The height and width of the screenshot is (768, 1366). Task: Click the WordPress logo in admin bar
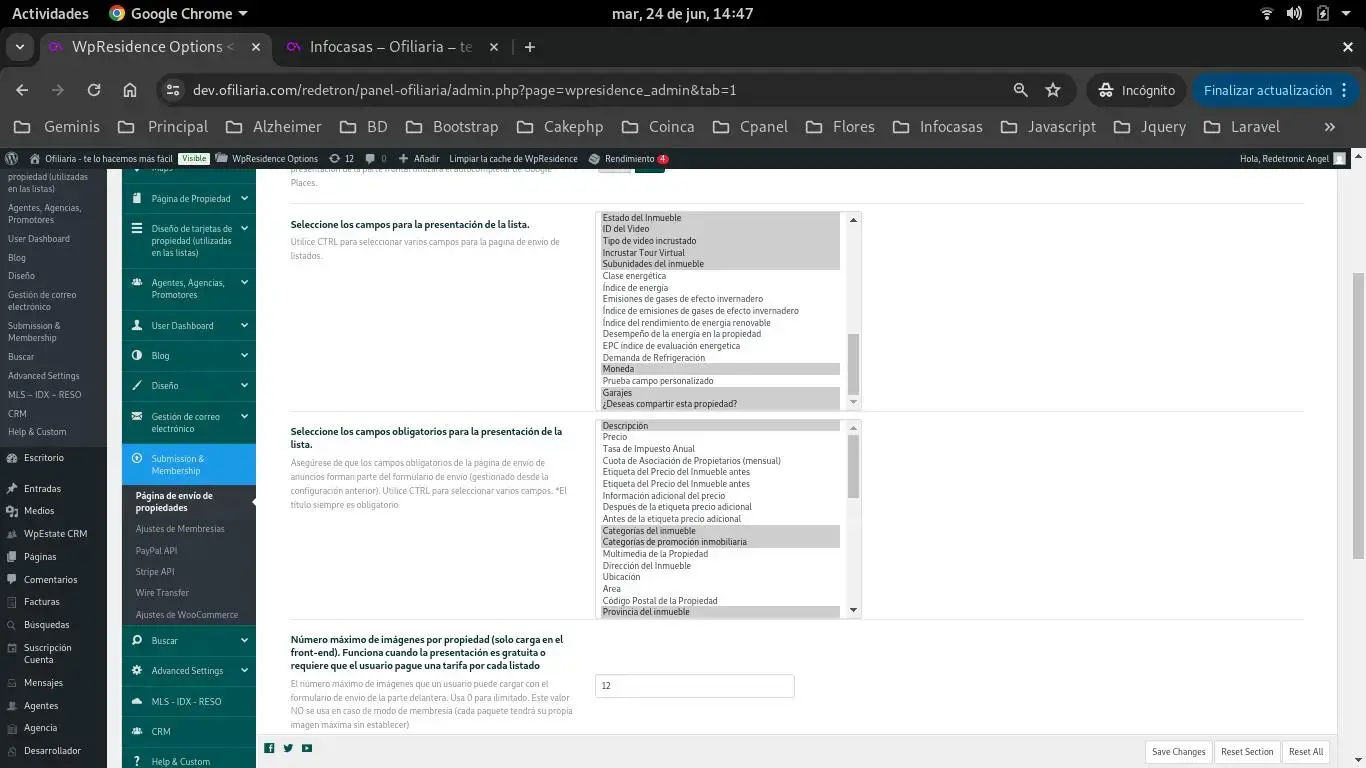pyautogui.click(x=11, y=158)
